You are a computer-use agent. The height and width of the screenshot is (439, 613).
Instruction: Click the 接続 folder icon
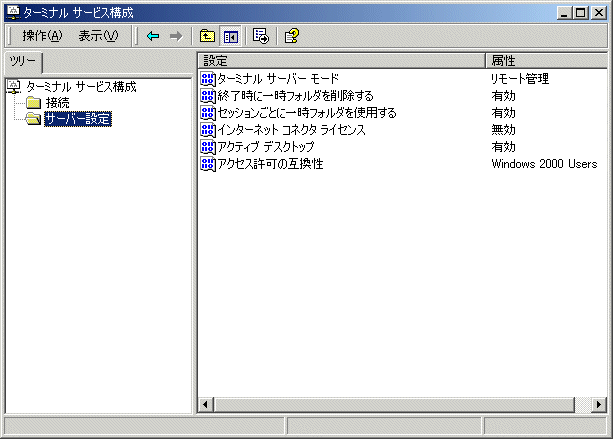[x=34, y=103]
